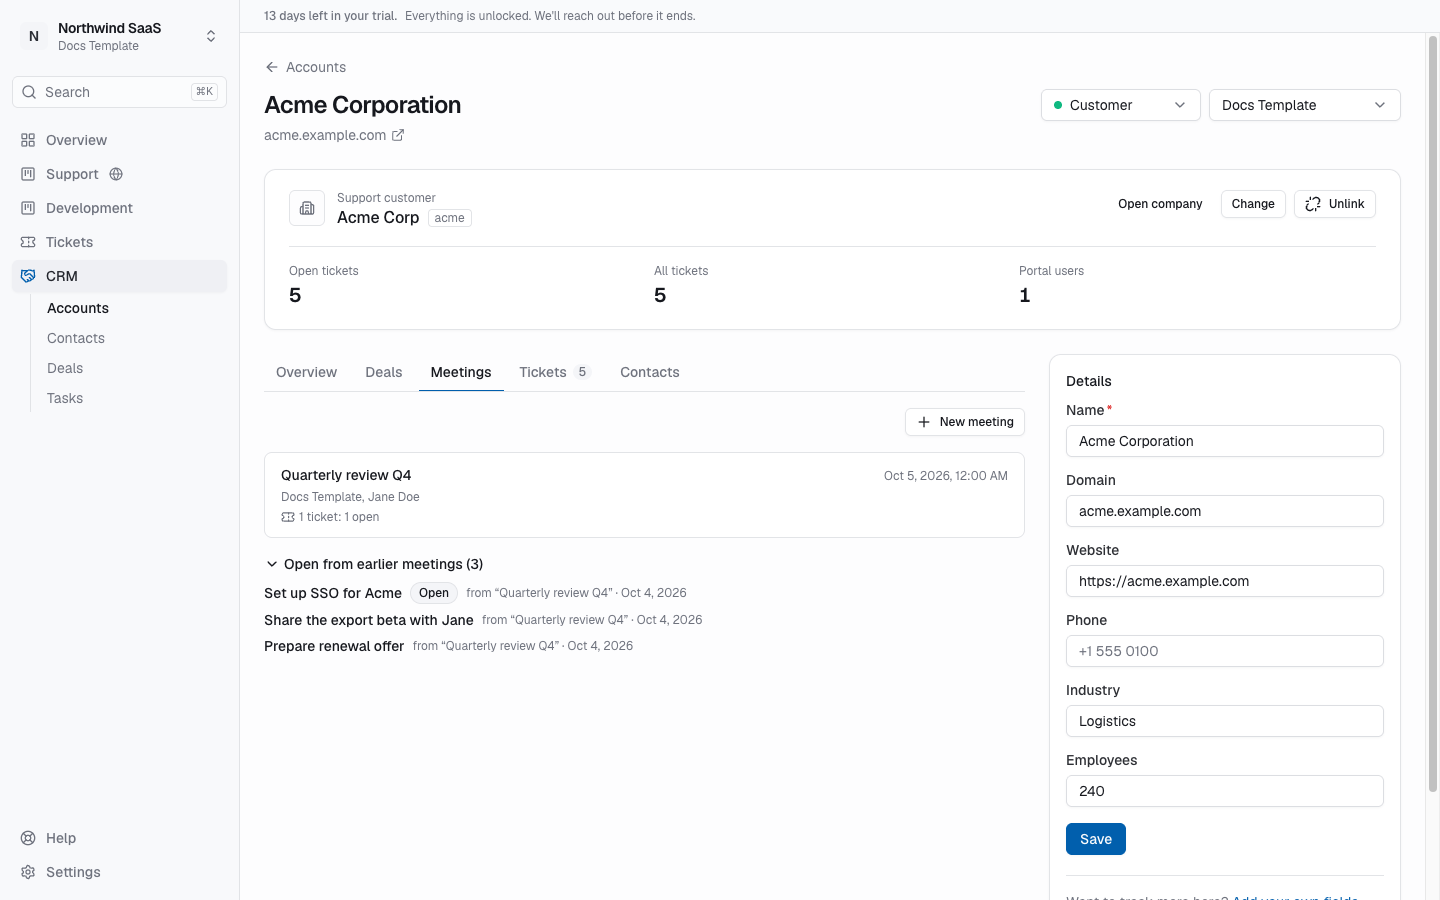Click the Support board icon in sidebar

pos(28,174)
